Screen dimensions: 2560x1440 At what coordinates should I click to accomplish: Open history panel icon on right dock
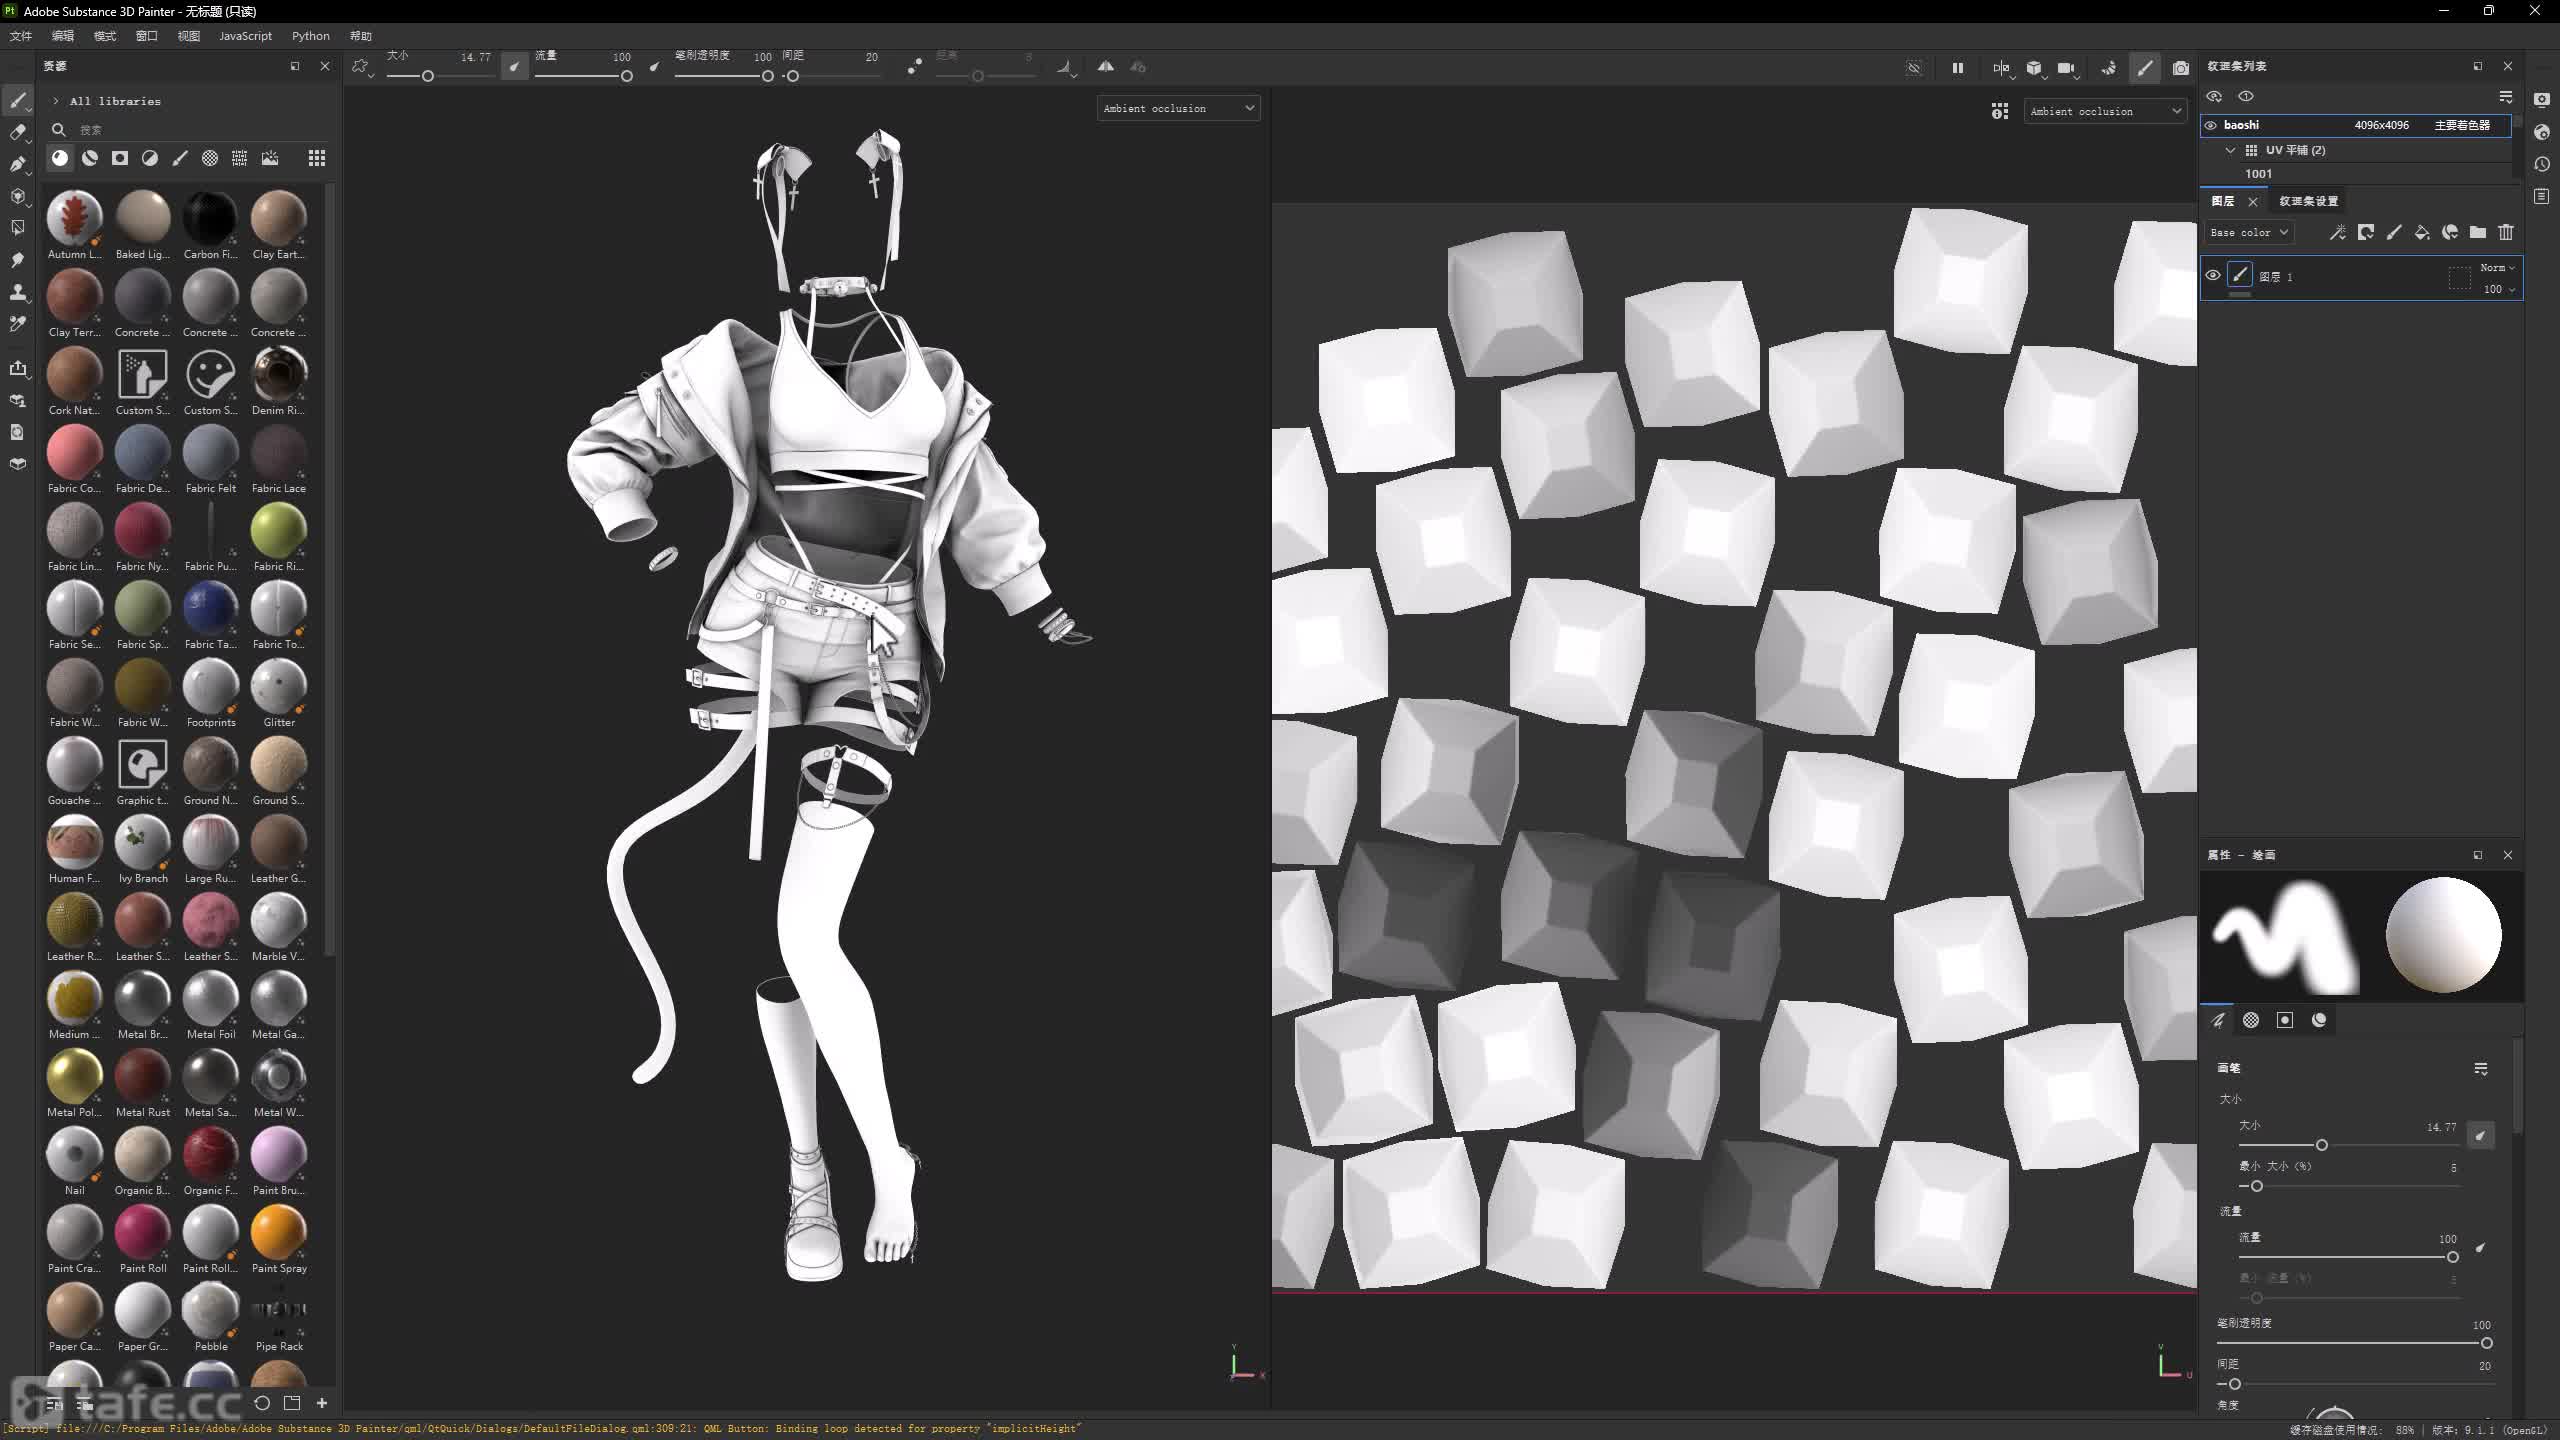(2542, 164)
